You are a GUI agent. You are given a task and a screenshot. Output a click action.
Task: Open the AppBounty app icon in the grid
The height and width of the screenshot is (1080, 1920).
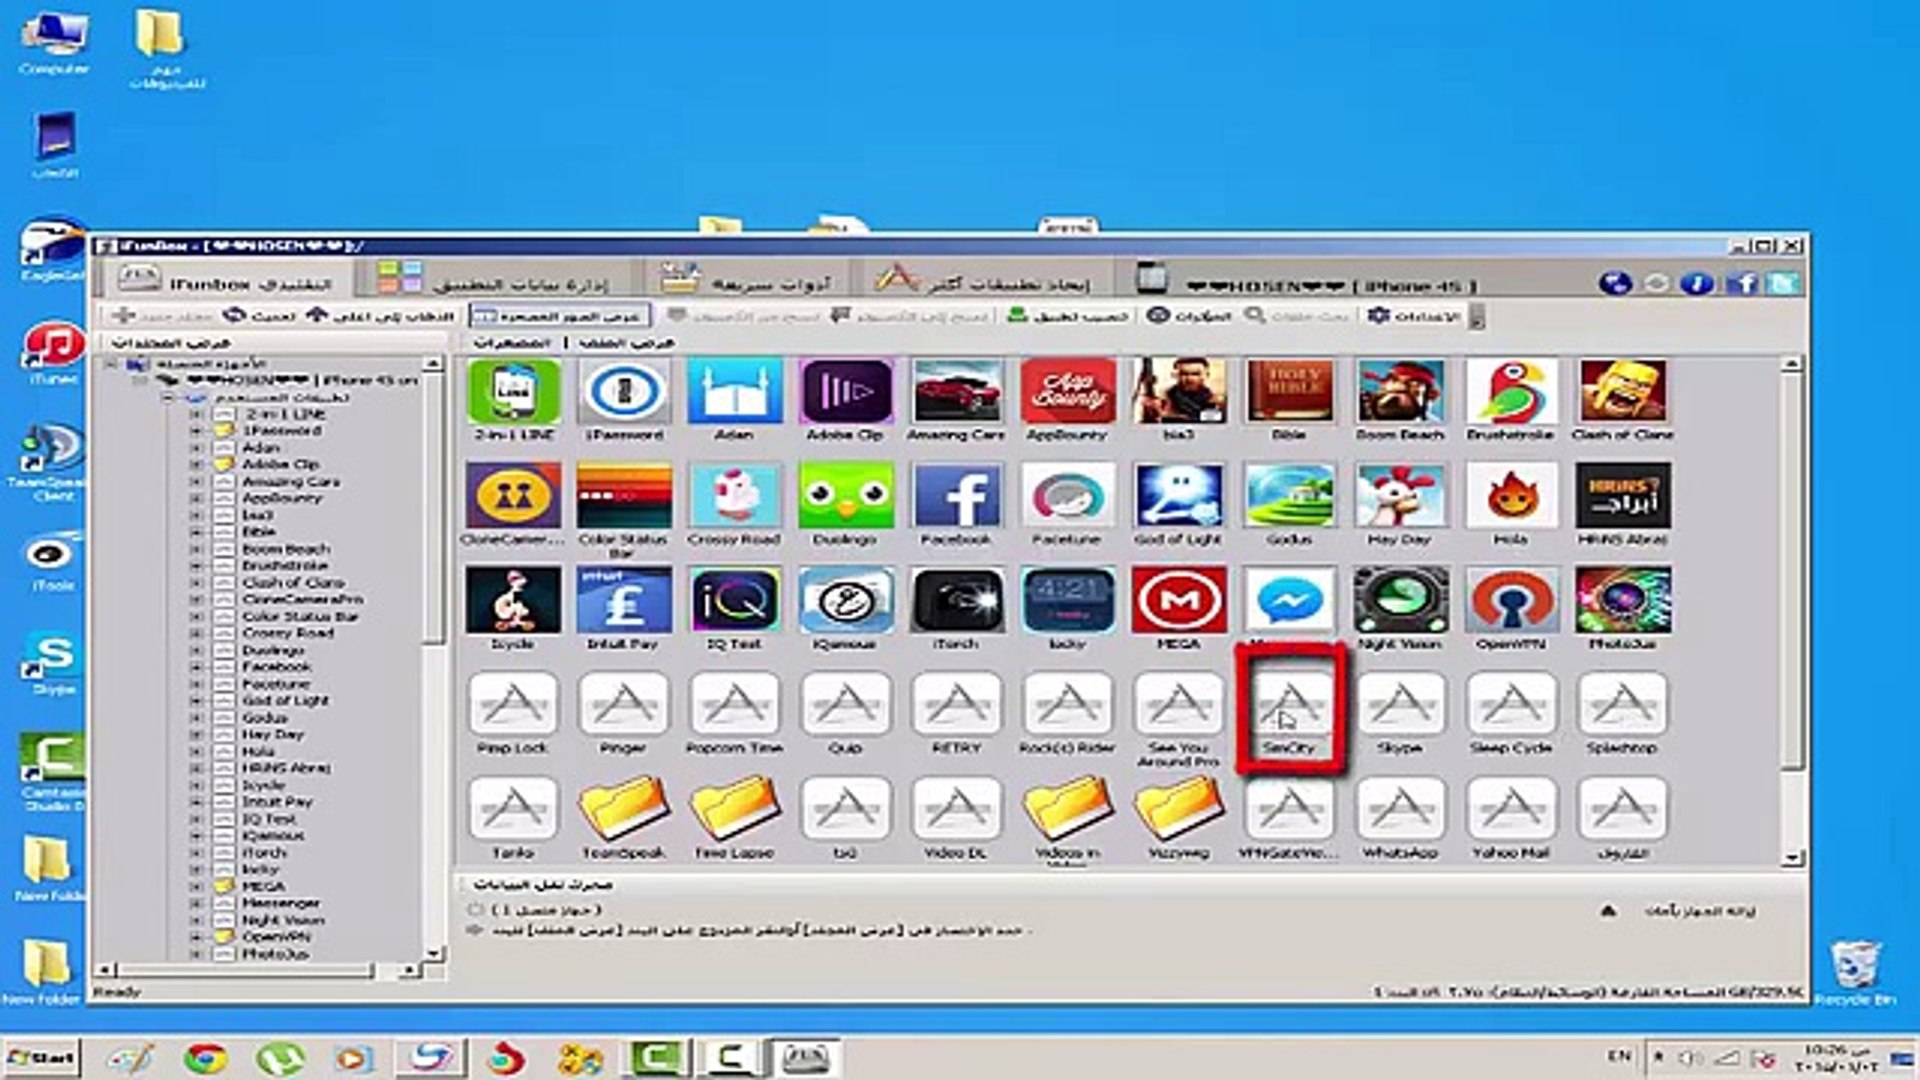pyautogui.click(x=1067, y=392)
